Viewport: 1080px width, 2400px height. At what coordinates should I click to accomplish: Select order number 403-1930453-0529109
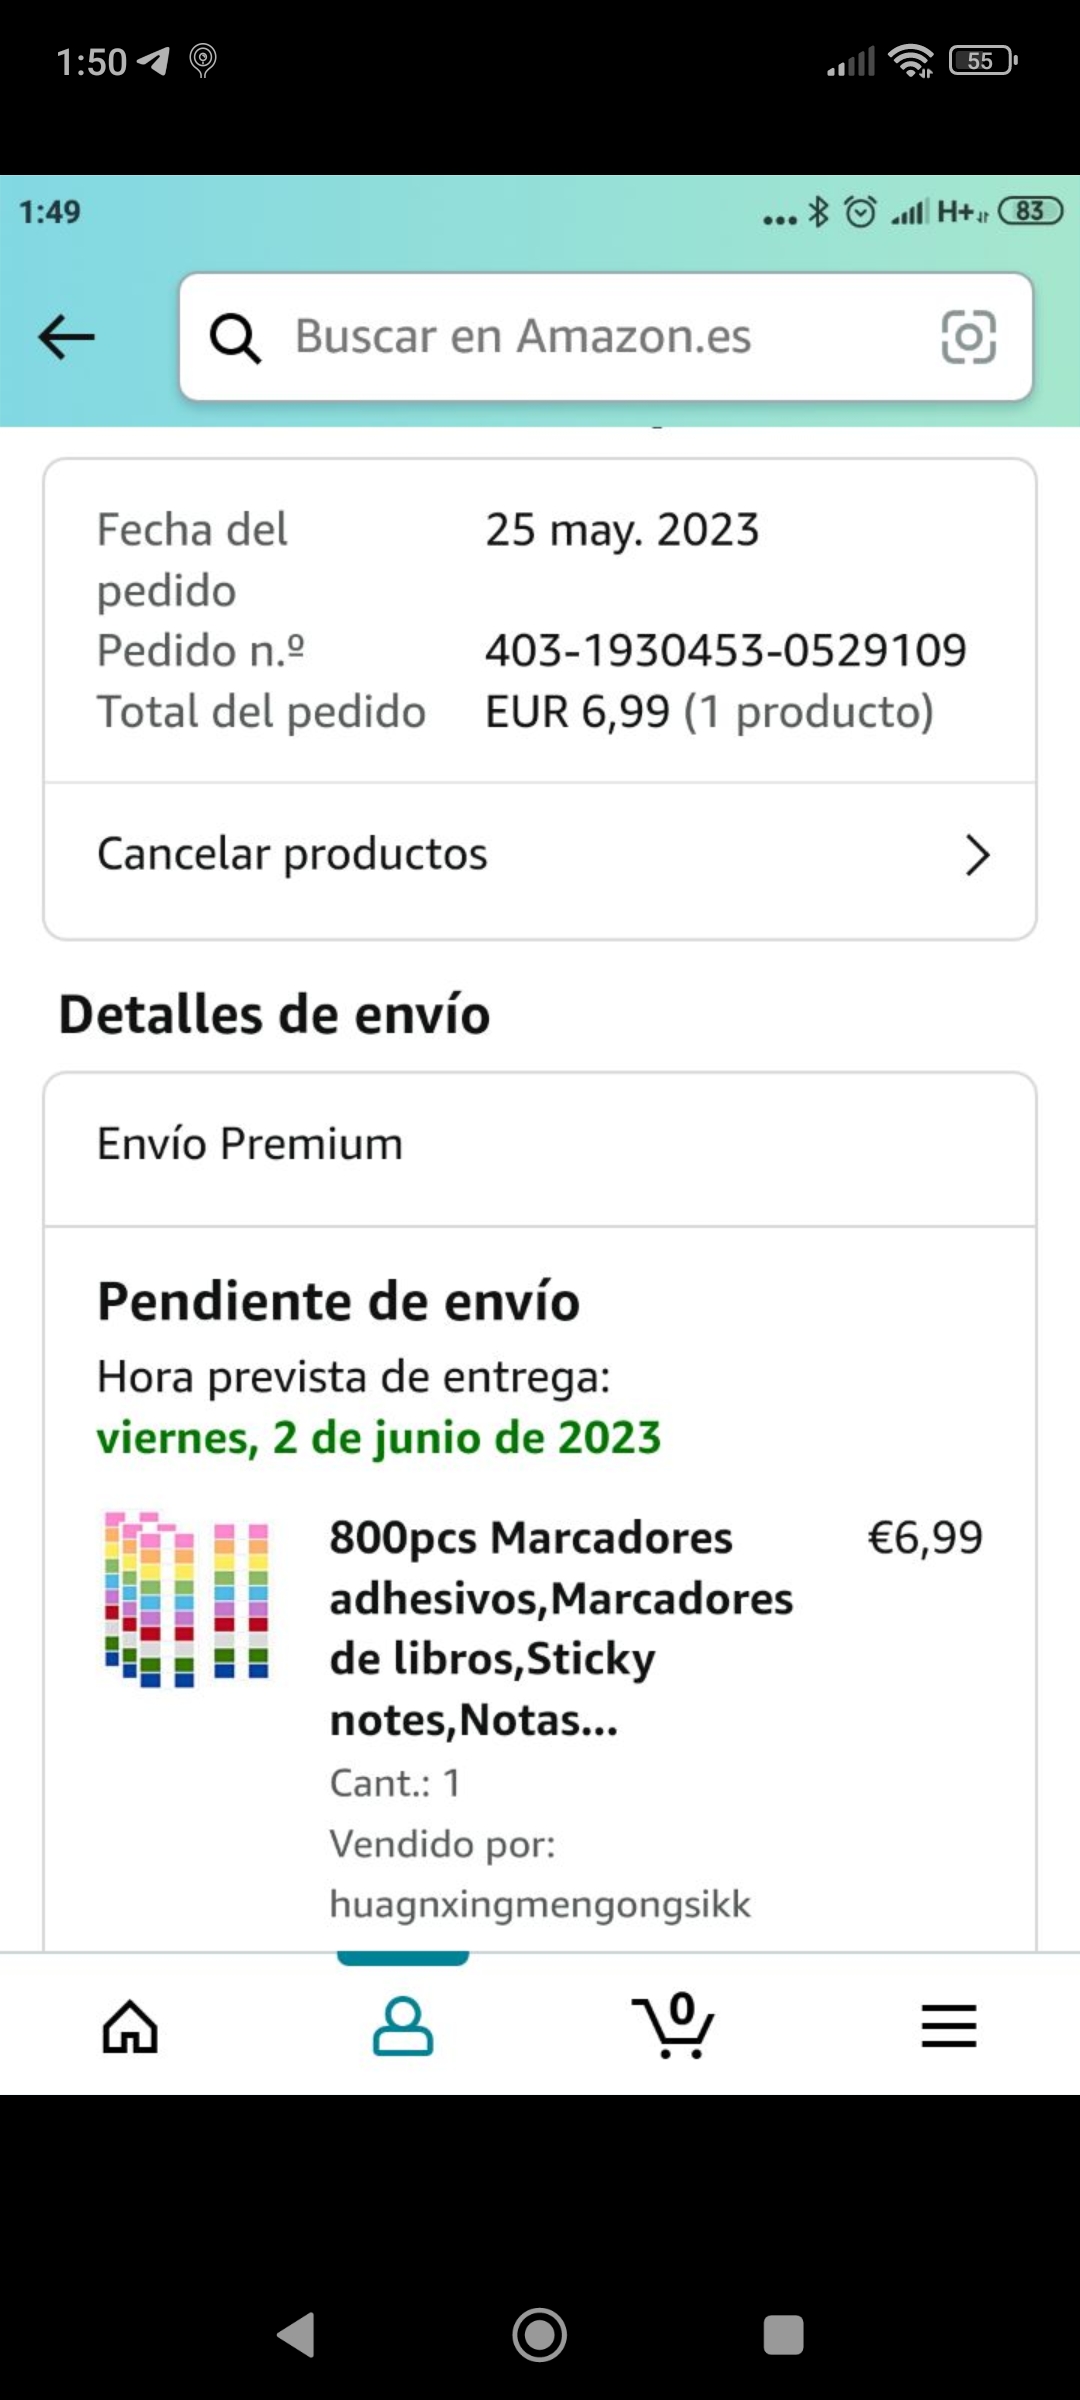(x=725, y=651)
